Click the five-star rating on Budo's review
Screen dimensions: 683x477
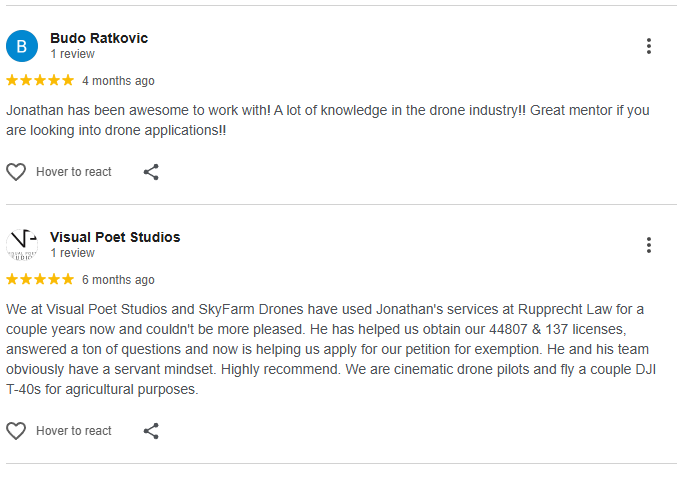[40, 80]
